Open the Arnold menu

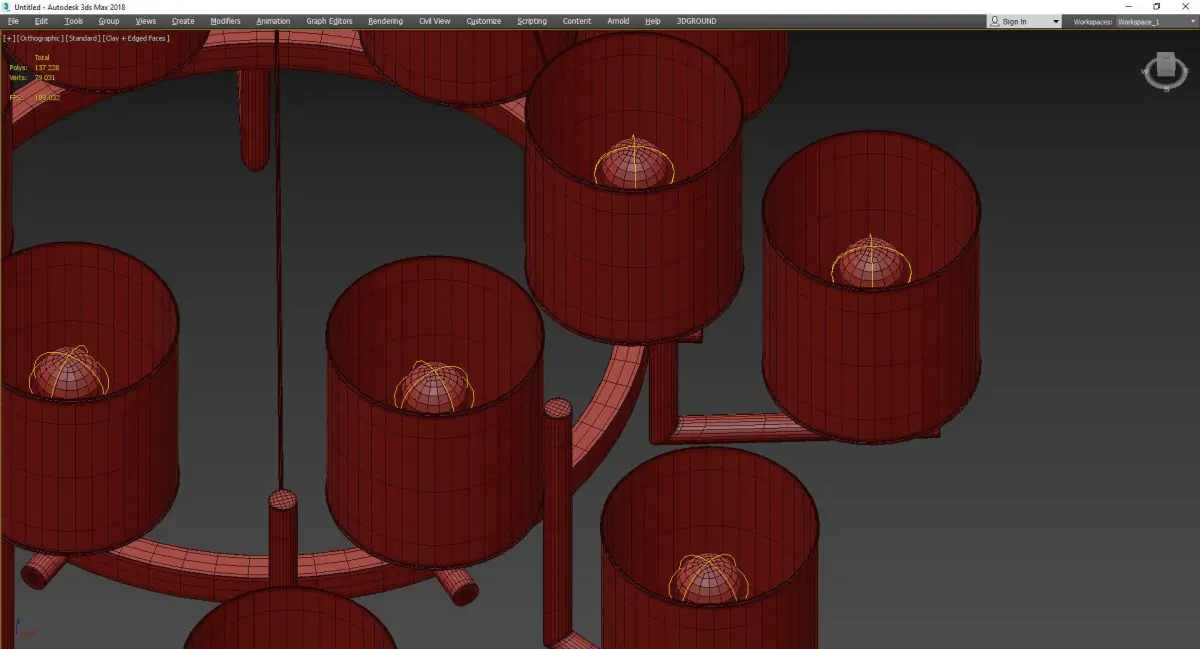pyautogui.click(x=618, y=21)
